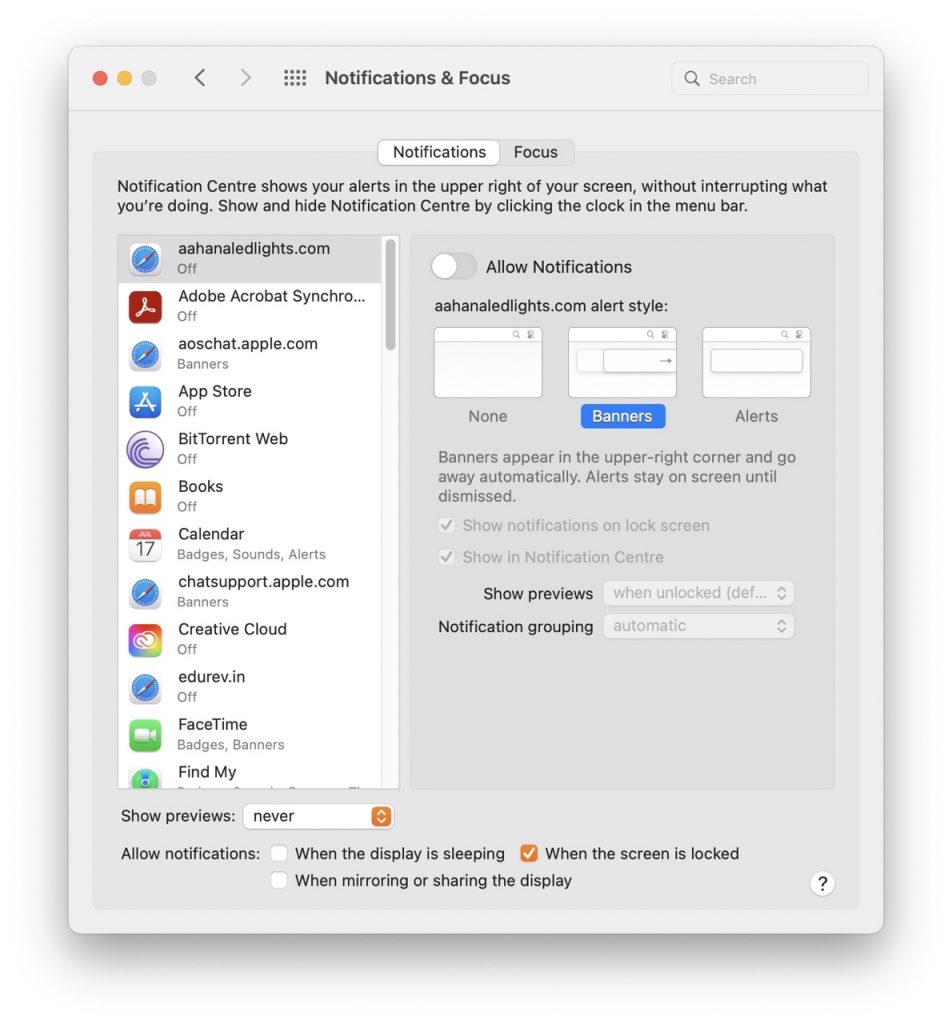952x1024 pixels.
Task: Uncheck When the screen is locked
Action: (x=529, y=854)
